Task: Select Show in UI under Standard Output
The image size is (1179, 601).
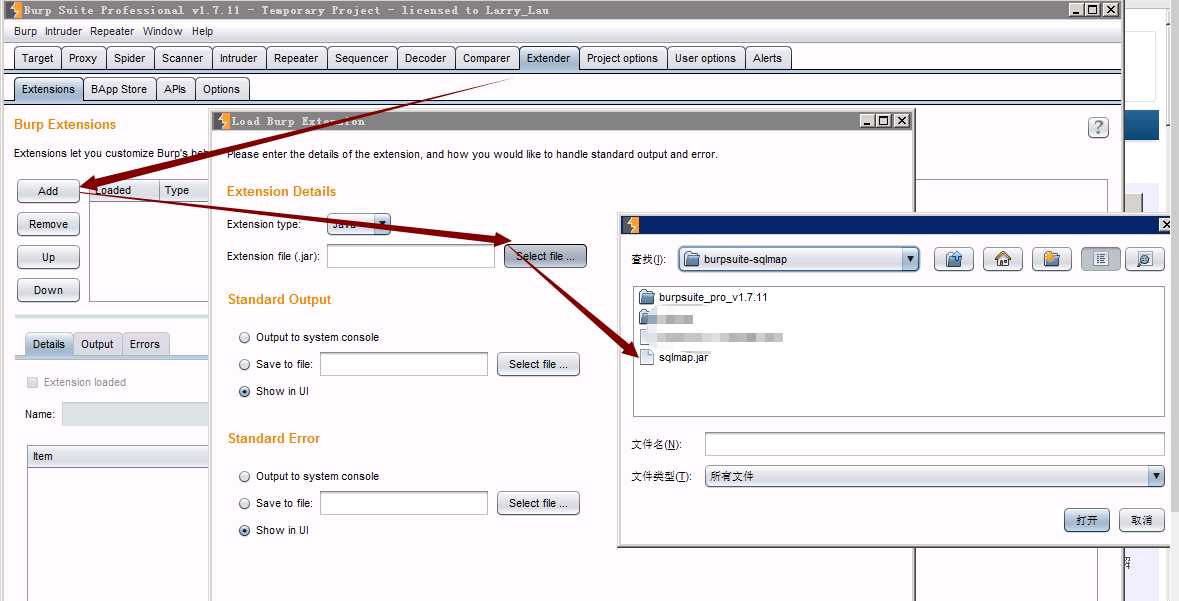Action: click(x=244, y=392)
